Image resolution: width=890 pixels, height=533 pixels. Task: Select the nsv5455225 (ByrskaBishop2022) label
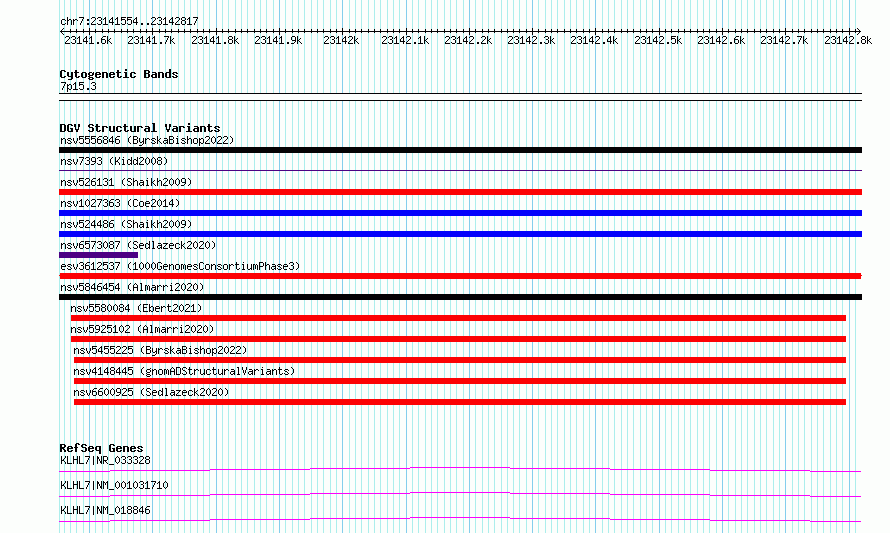point(160,350)
